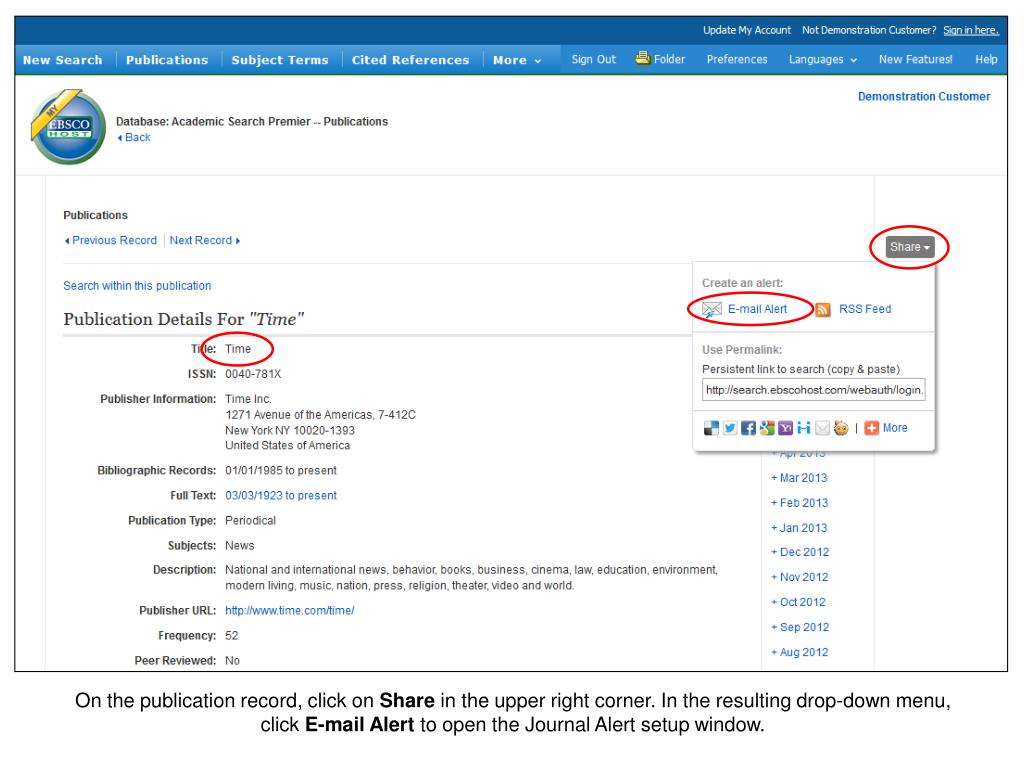
Task: Click Publication Type value Periodical
Action: point(250,520)
